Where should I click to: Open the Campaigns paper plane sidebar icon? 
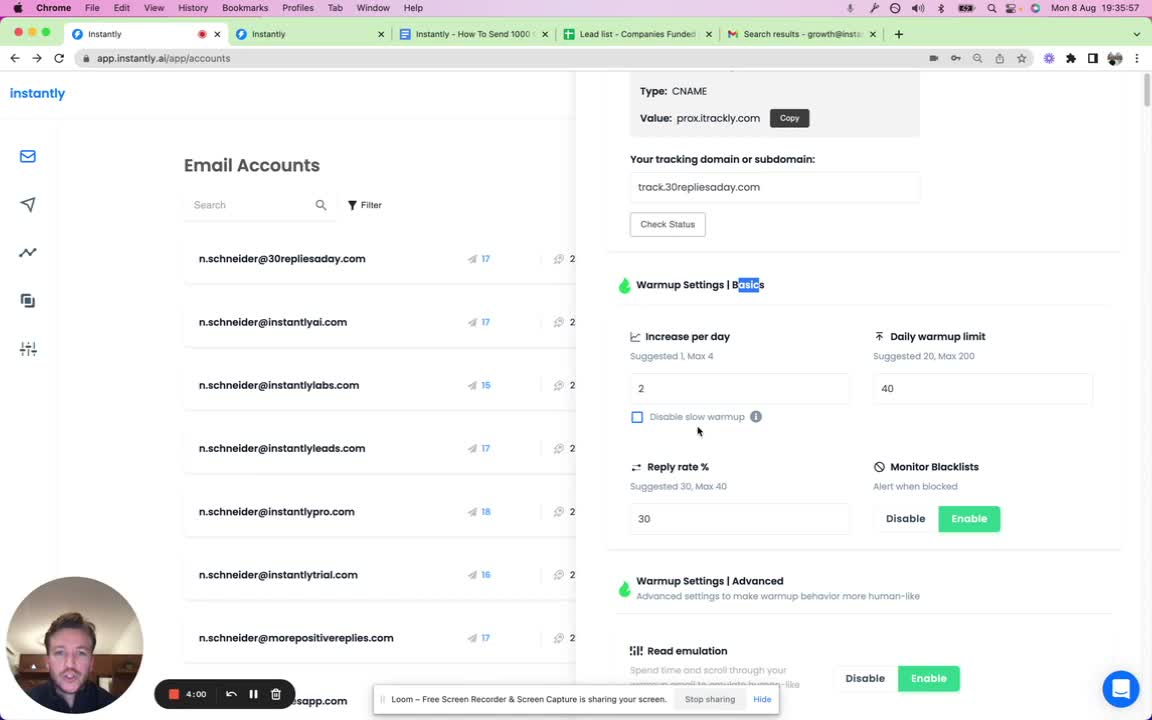tap(28, 204)
